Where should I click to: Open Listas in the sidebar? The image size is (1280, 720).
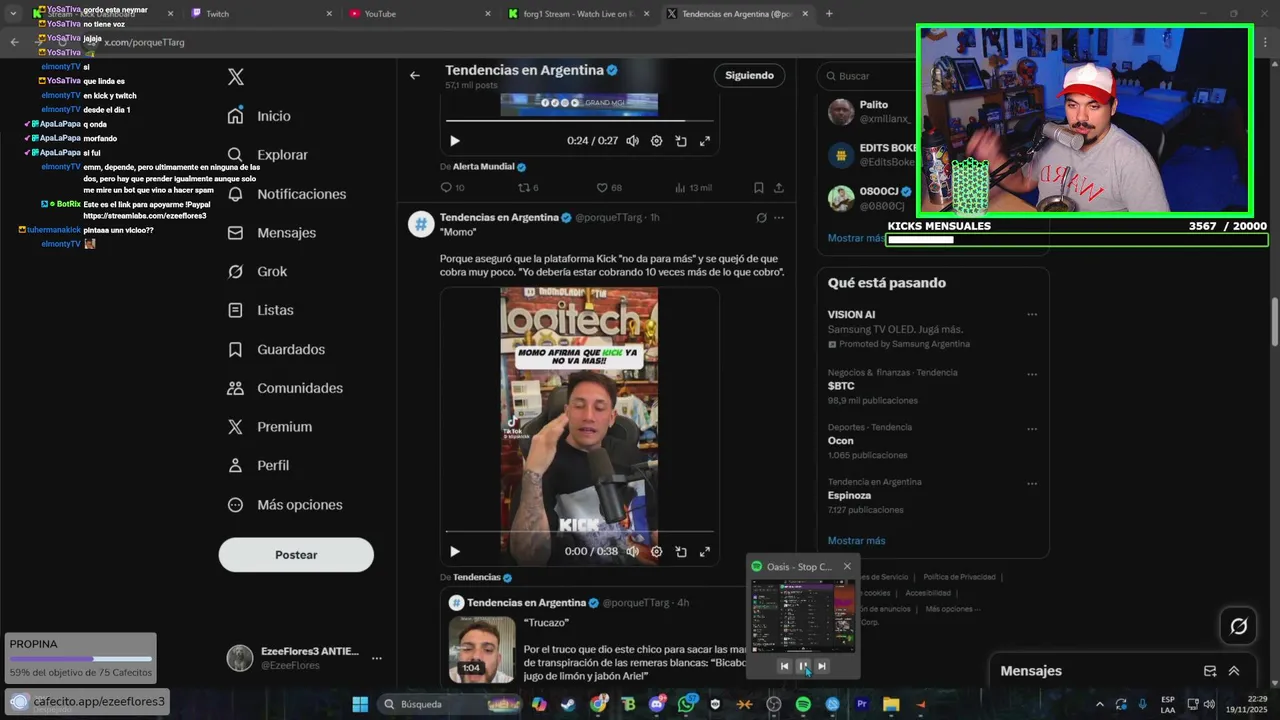tap(261, 310)
